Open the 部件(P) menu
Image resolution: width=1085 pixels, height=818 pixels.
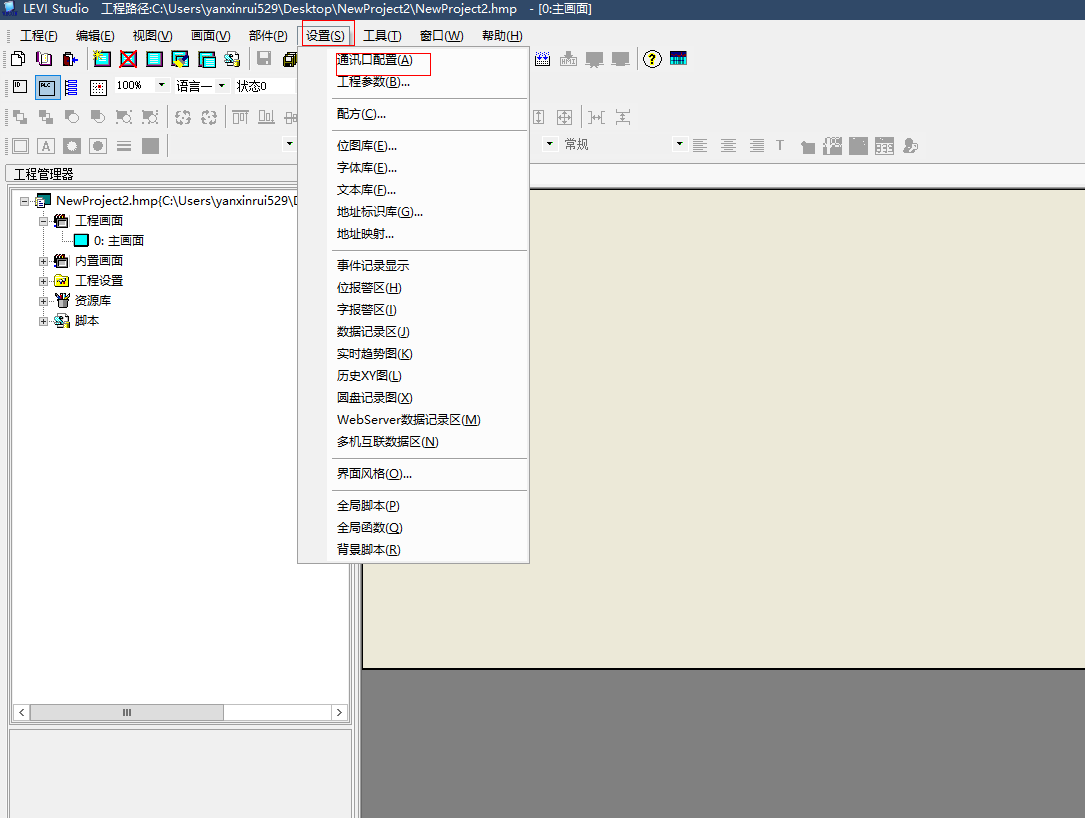[x=268, y=36]
